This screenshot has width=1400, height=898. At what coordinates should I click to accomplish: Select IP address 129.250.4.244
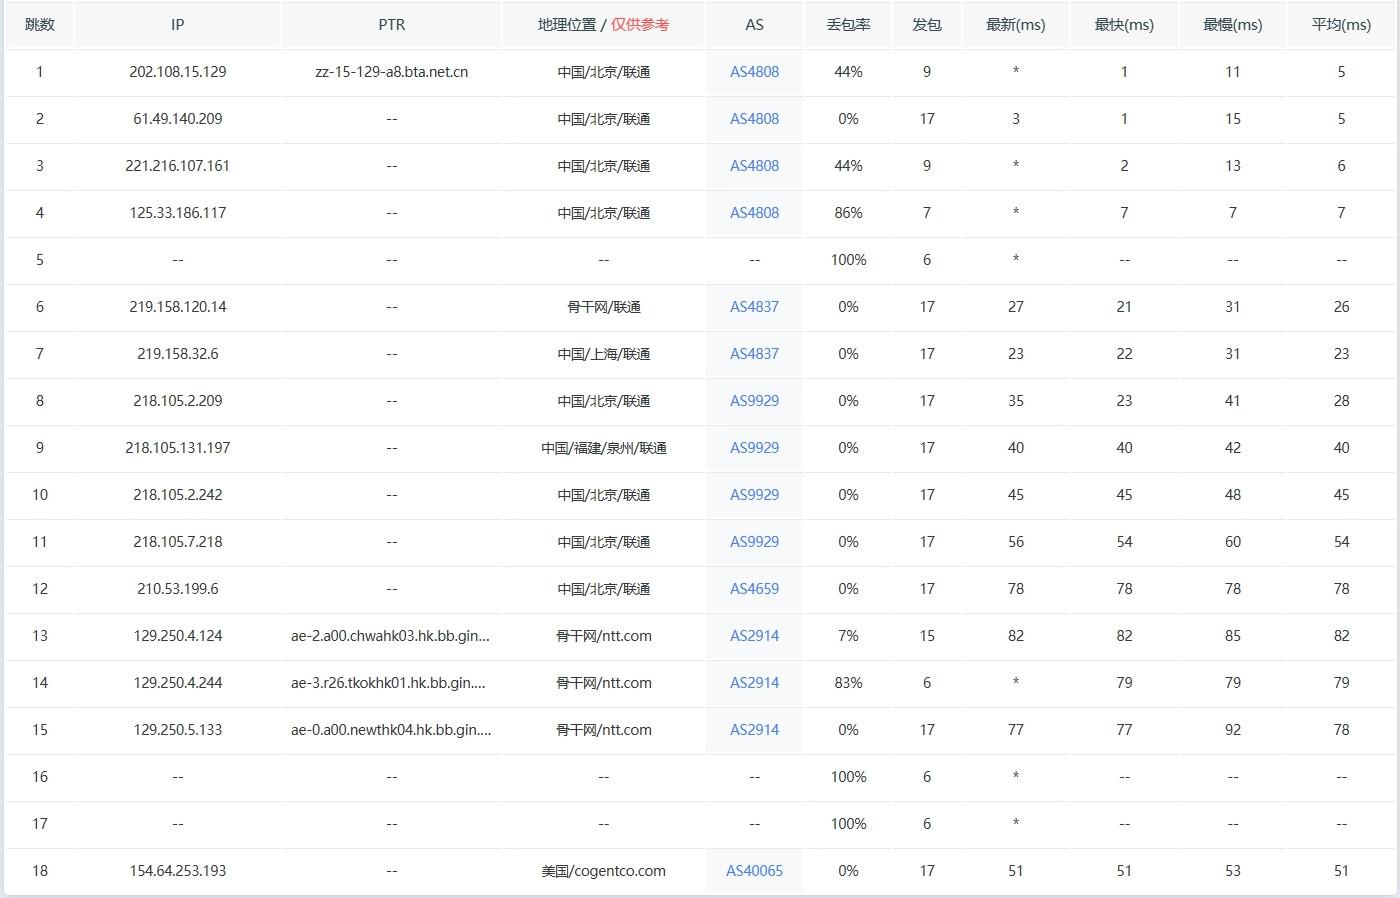click(178, 683)
